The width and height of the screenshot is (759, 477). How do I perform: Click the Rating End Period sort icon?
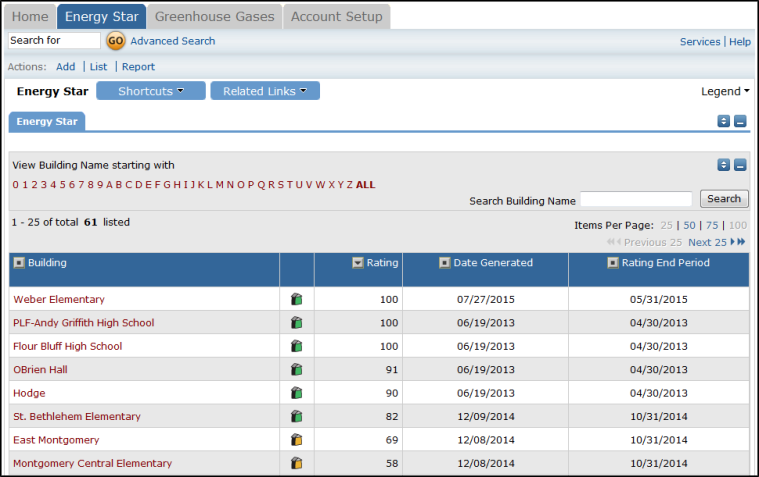613,263
